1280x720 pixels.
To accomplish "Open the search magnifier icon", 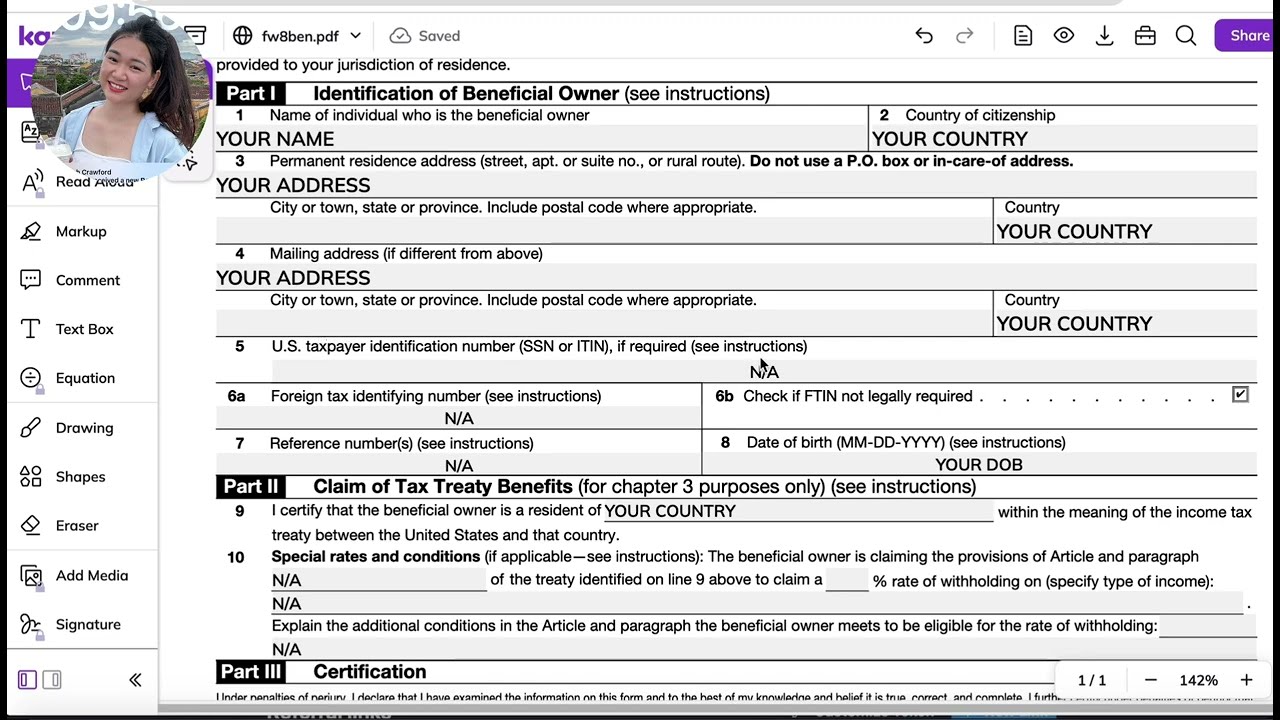I will pyautogui.click(x=1186, y=36).
